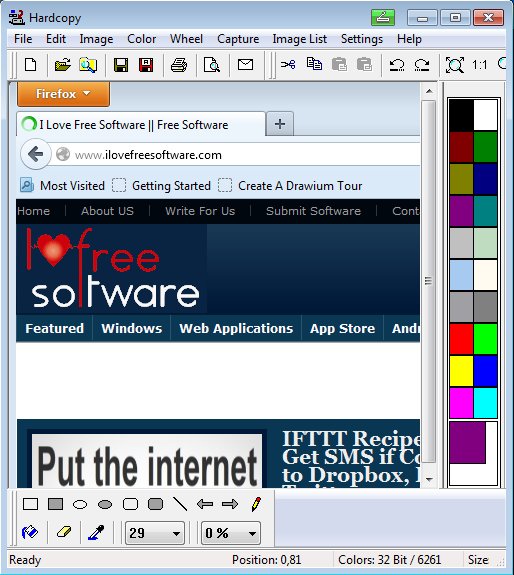Click the red Save As floppy icon
Screen dimensions: 514x575
click(x=146, y=65)
